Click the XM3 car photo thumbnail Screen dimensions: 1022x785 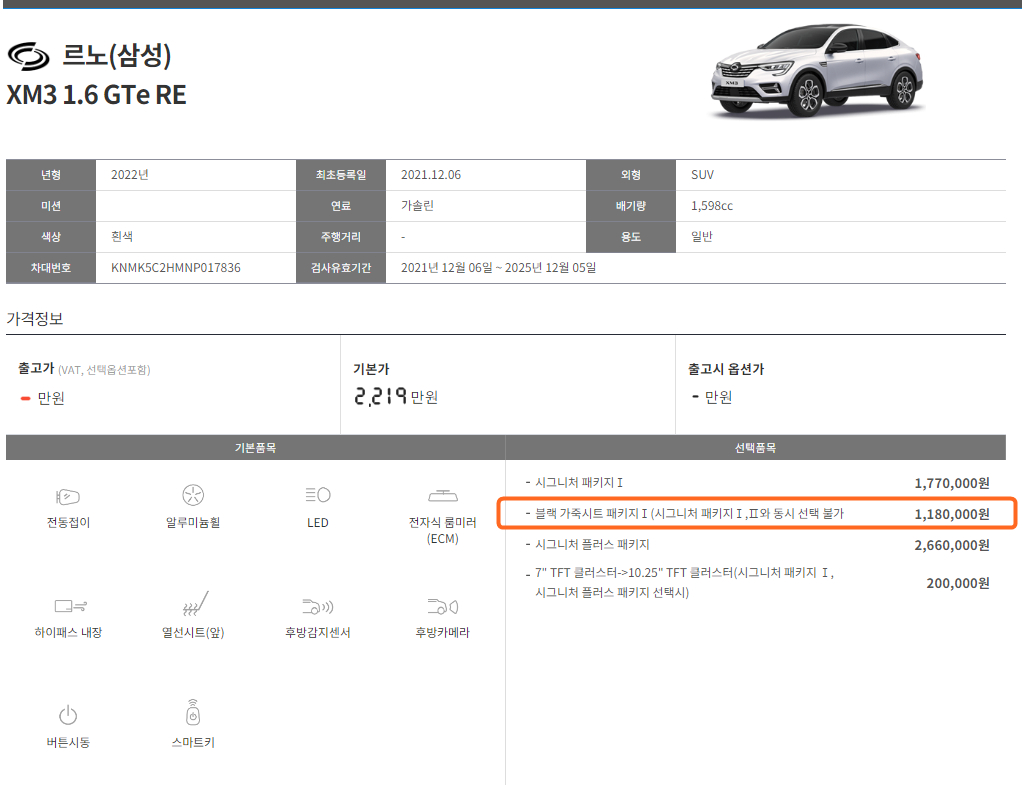[817, 70]
